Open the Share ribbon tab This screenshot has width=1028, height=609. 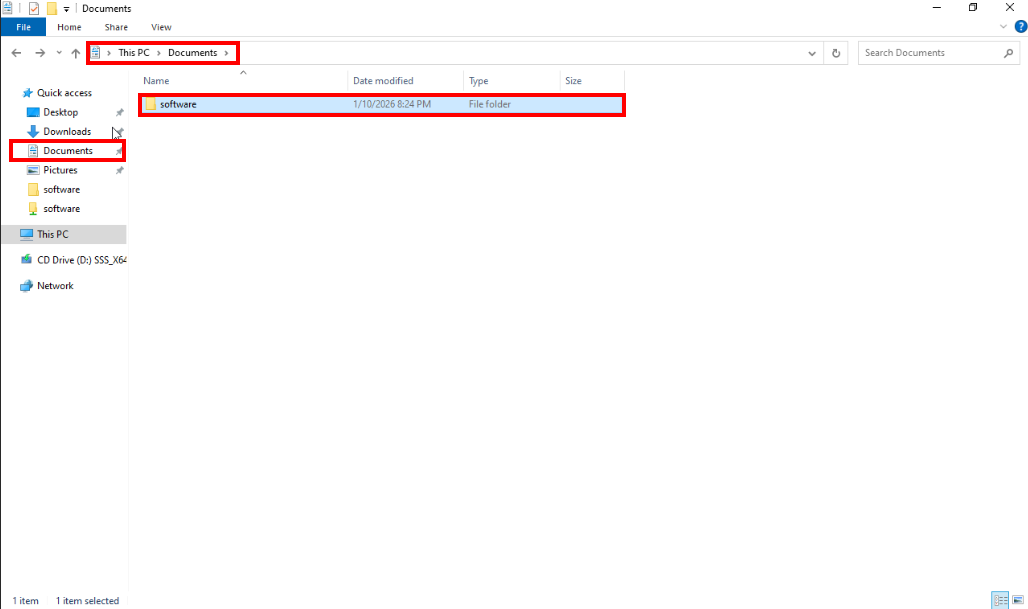click(x=116, y=27)
